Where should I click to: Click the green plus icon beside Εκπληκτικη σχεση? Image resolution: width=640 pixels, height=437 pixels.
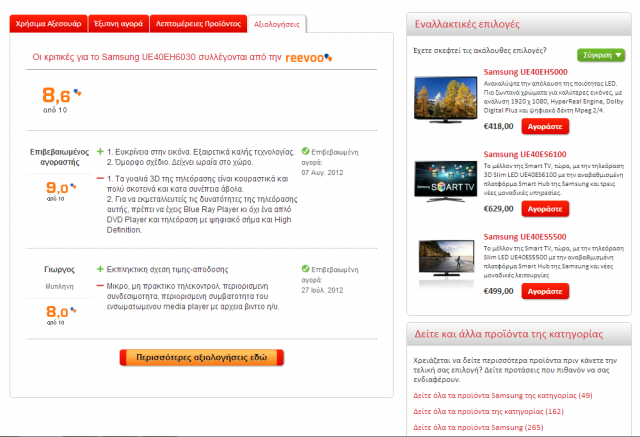click(100, 269)
